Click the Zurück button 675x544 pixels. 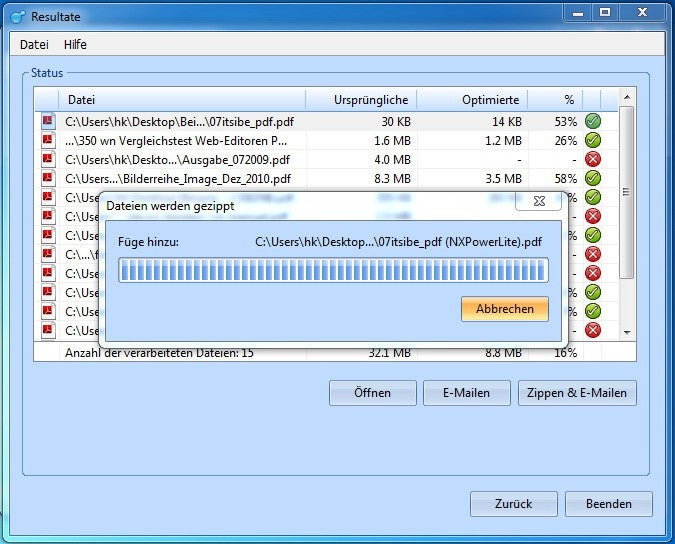514,504
